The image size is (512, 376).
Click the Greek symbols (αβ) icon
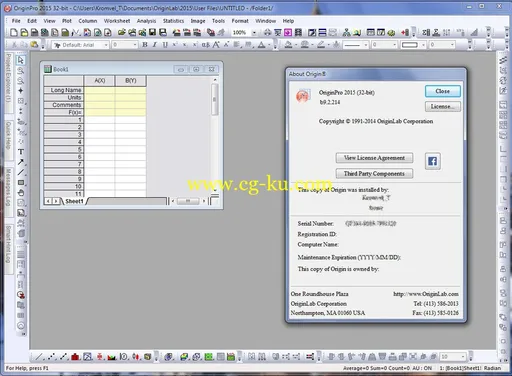206,45
